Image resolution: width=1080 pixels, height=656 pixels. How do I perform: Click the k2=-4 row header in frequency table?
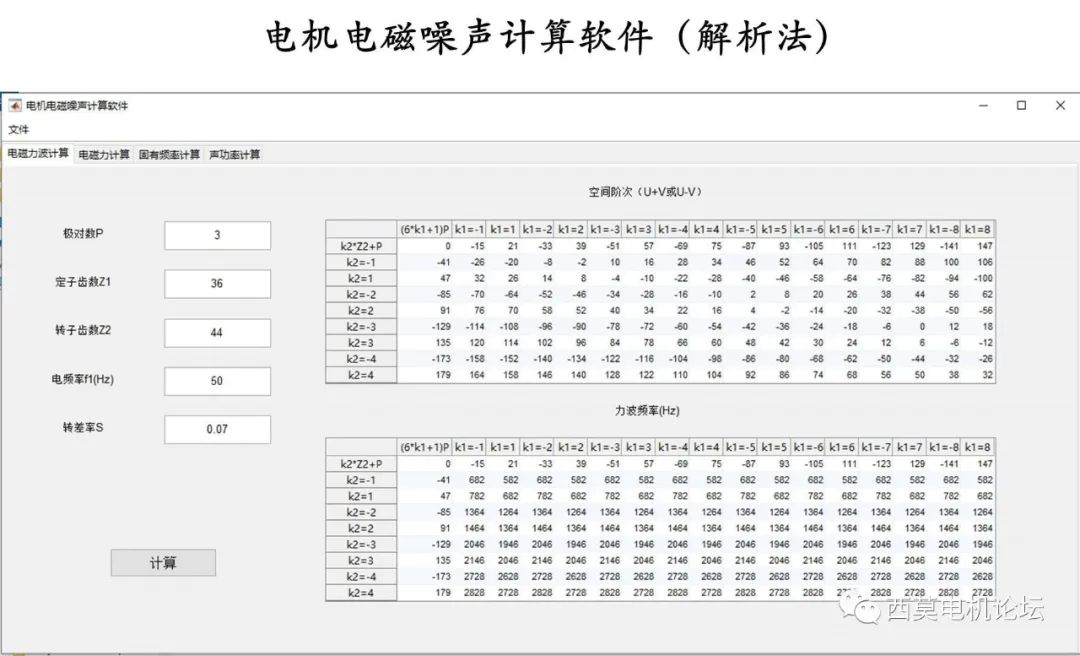[x=363, y=575]
